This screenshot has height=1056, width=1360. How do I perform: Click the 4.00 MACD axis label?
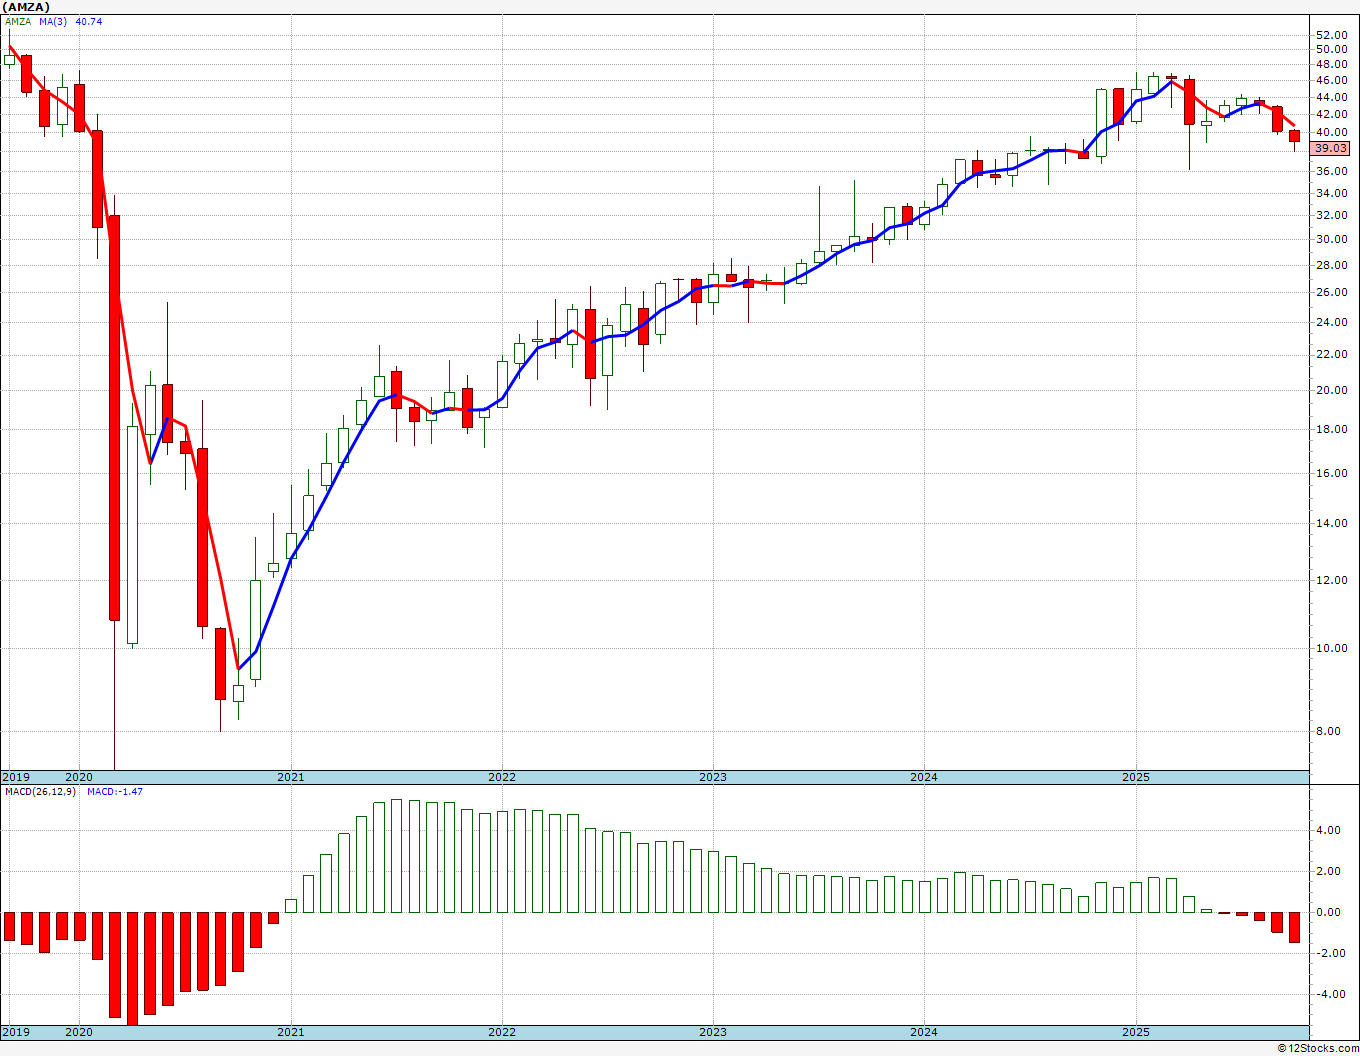[x=1328, y=830]
